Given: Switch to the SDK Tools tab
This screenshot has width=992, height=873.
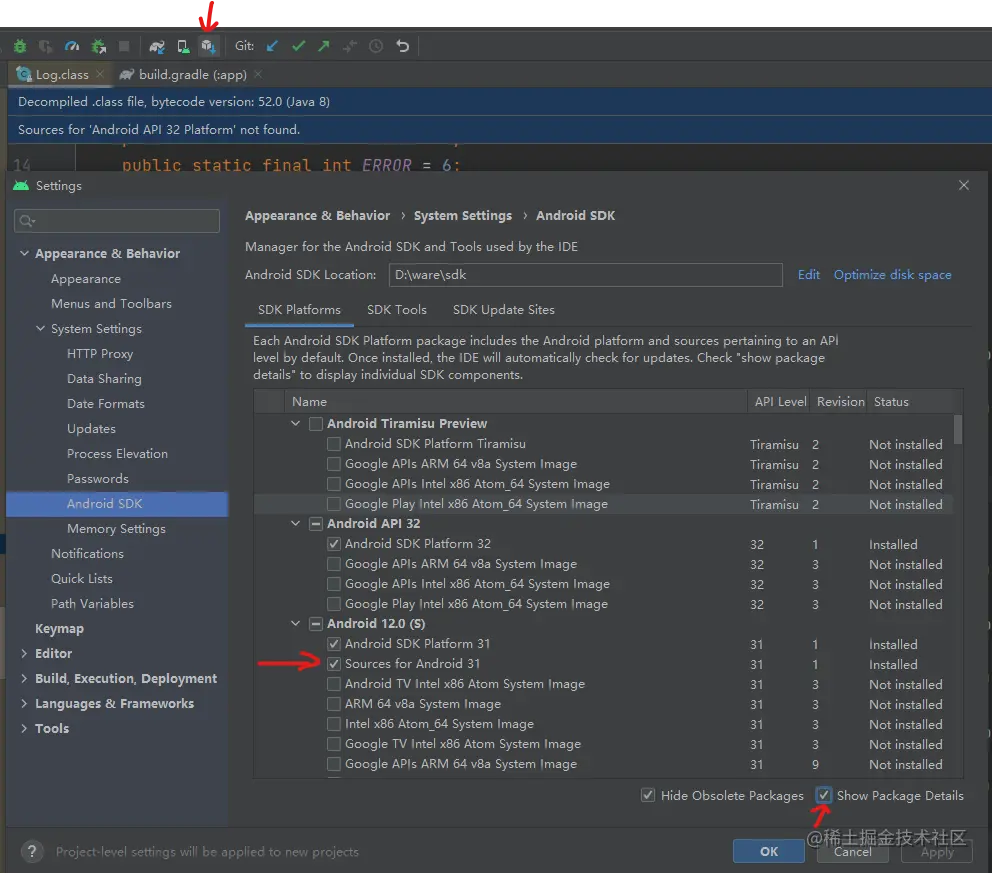Looking at the screenshot, I should [x=397, y=310].
